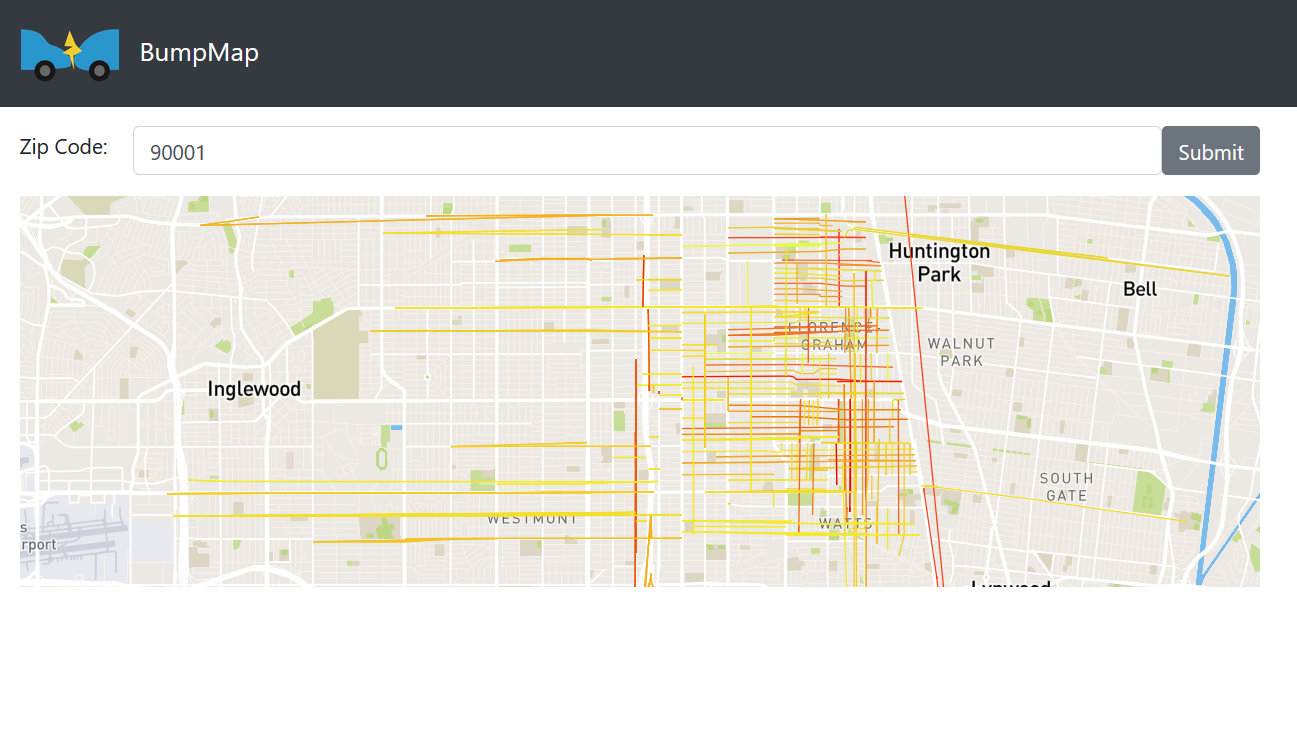Click the Watts label on the map
The height and width of the screenshot is (730, 1297).
click(x=847, y=523)
